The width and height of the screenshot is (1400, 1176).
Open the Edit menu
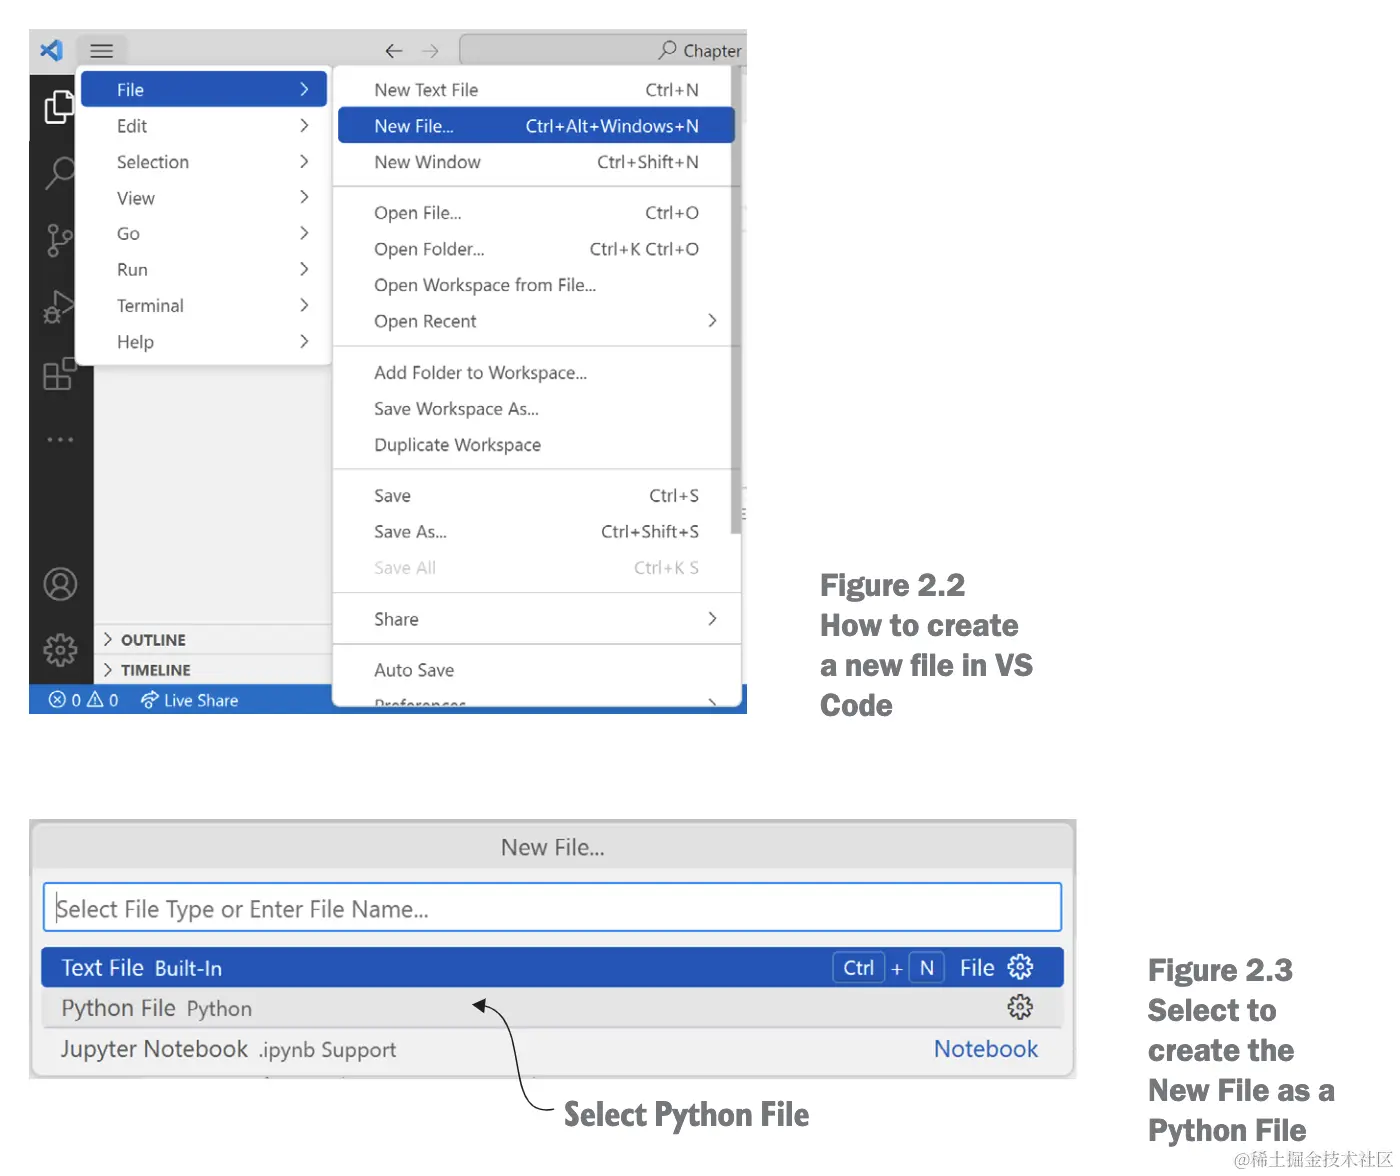204,126
